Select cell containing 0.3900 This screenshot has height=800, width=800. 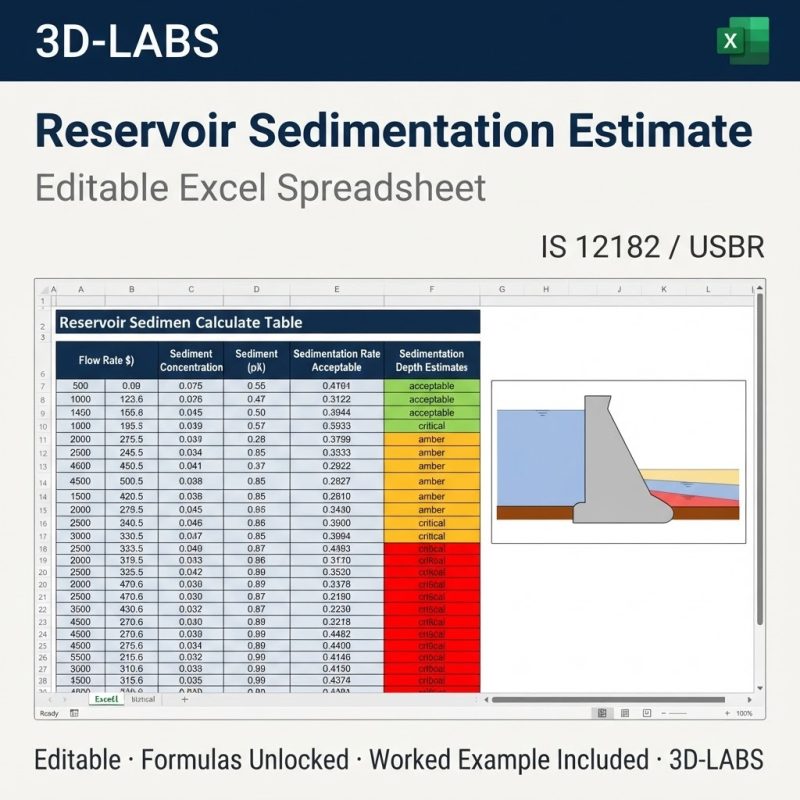click(x=337, y=523)
